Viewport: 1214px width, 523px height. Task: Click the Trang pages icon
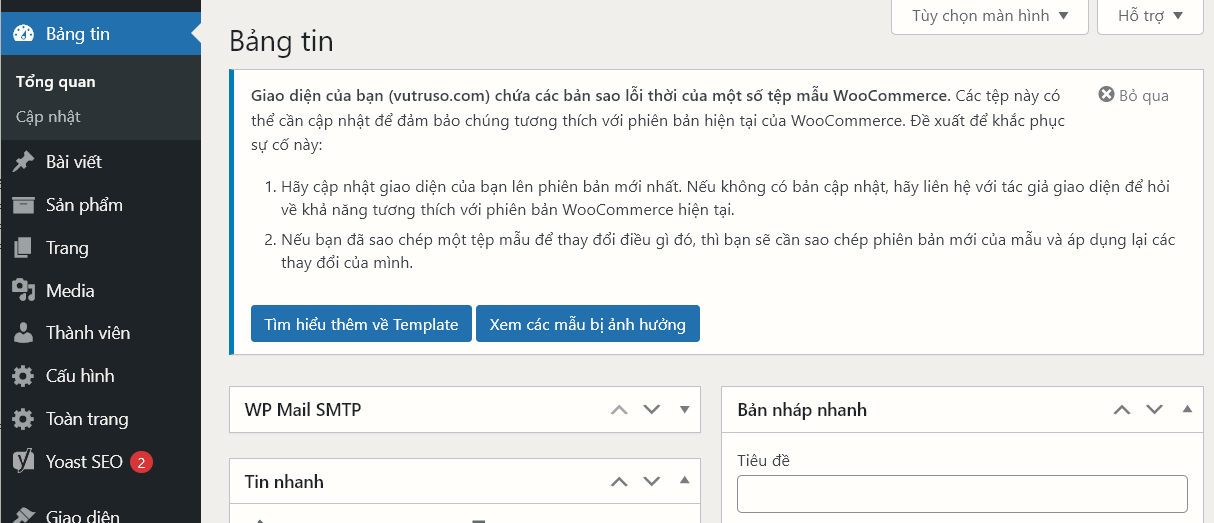click(x=23, y=248)
